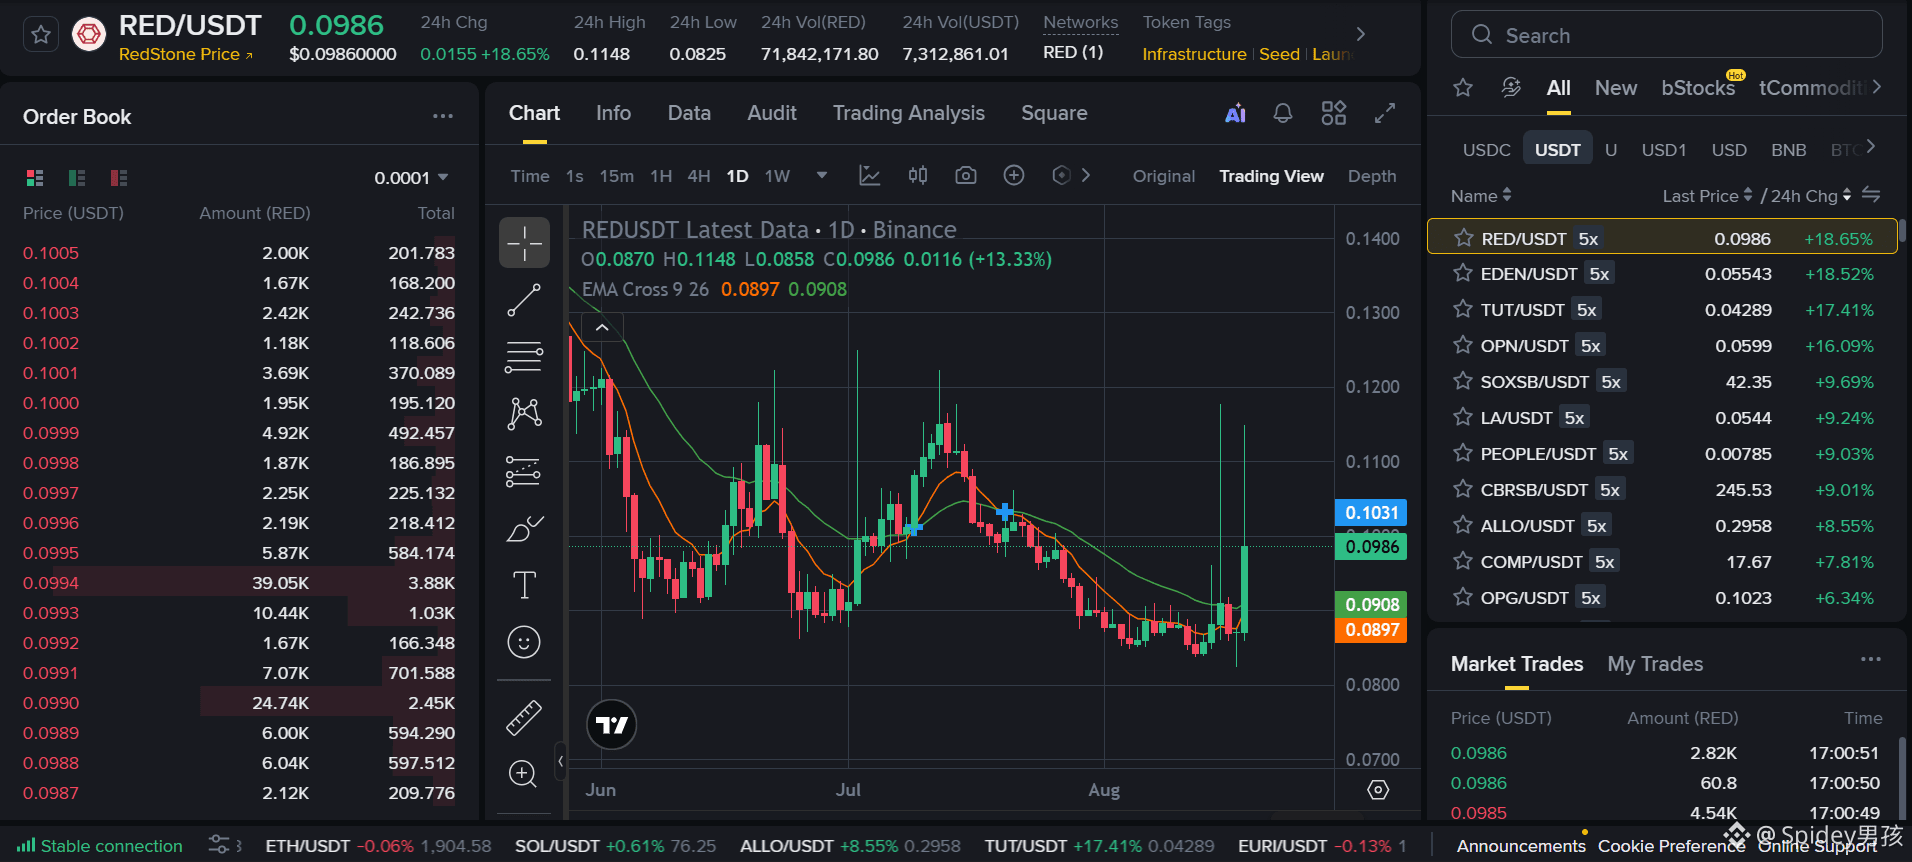
Task: Open the bStocks market category
Action: coord(1698,88)
